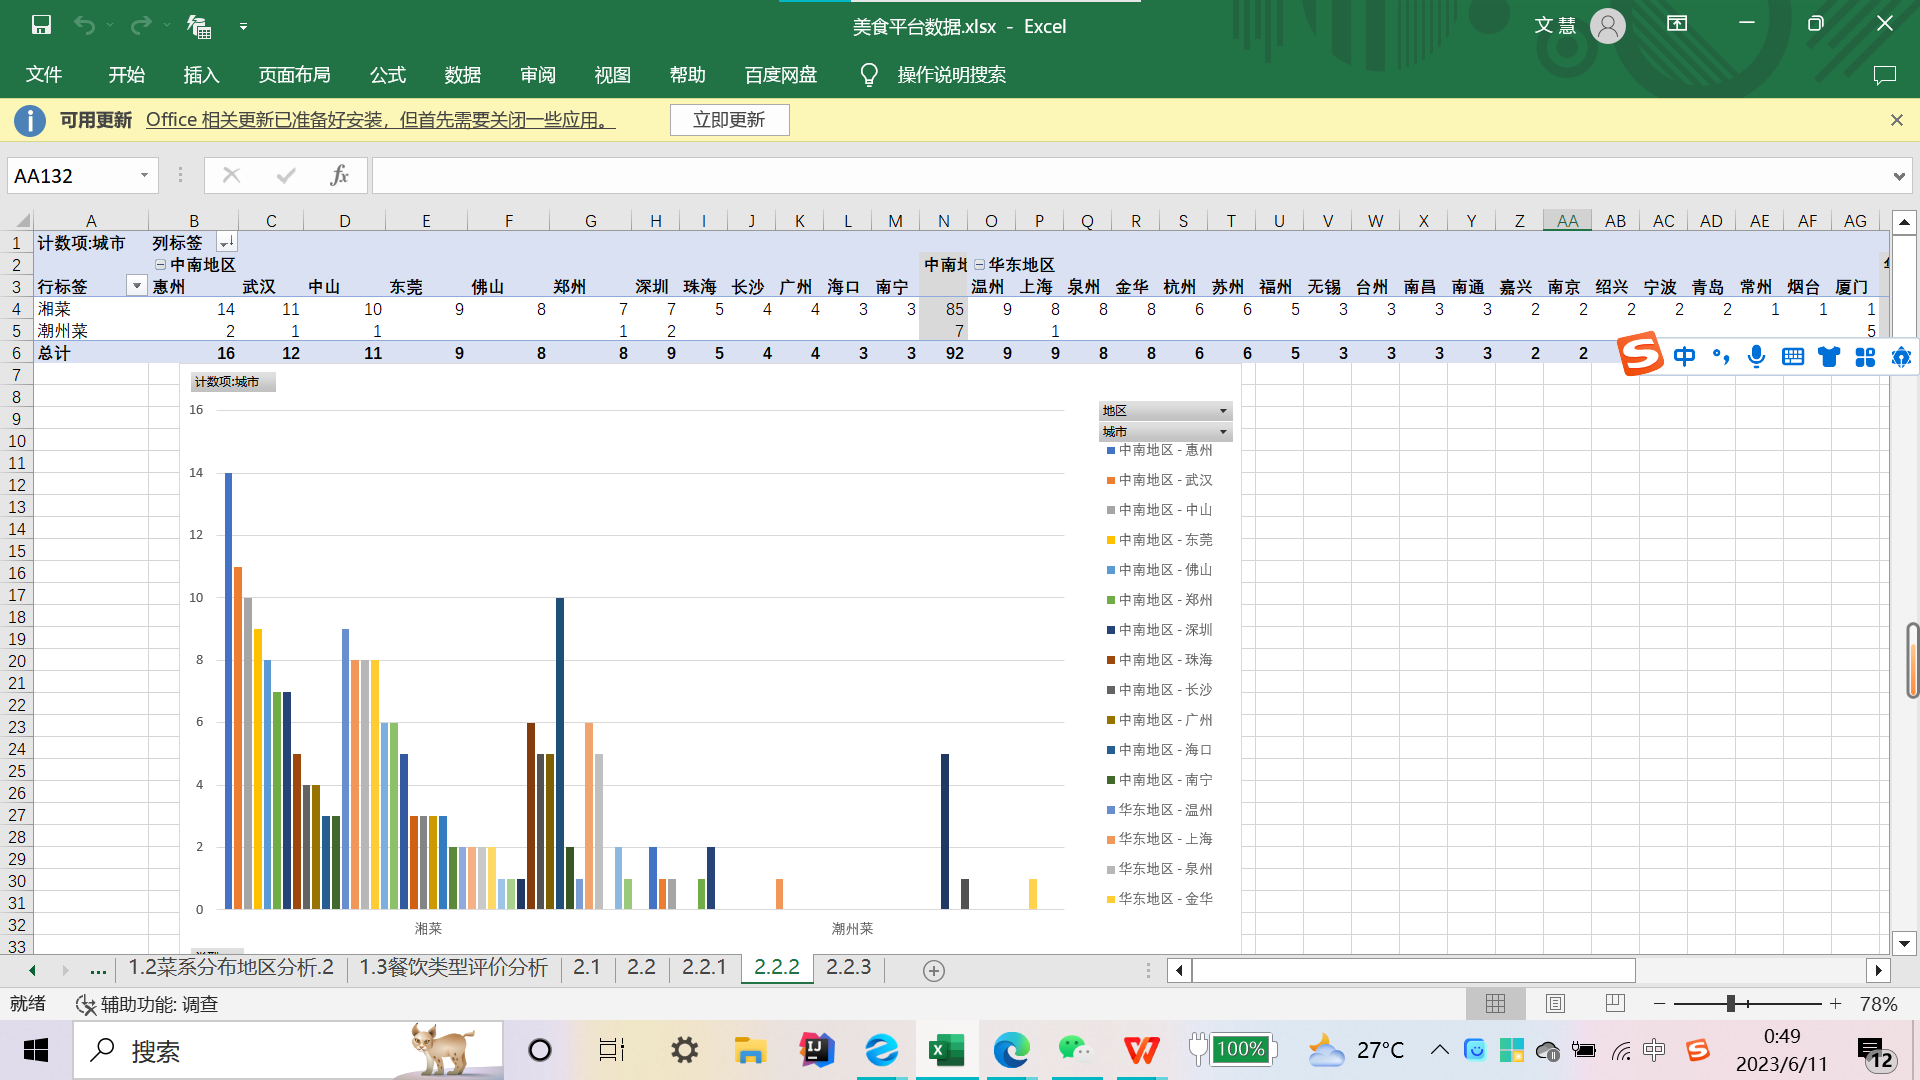
Task: Add a new sheet with plus icon
Action: [933, 970]
